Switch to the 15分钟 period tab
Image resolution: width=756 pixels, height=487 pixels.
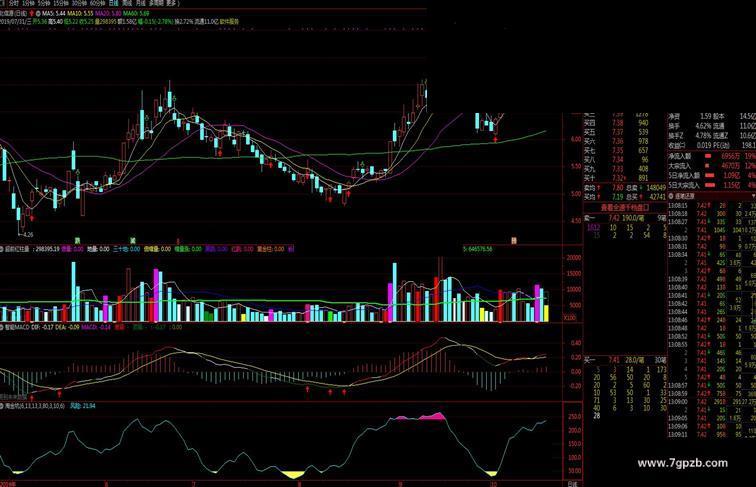coord(61,3)
